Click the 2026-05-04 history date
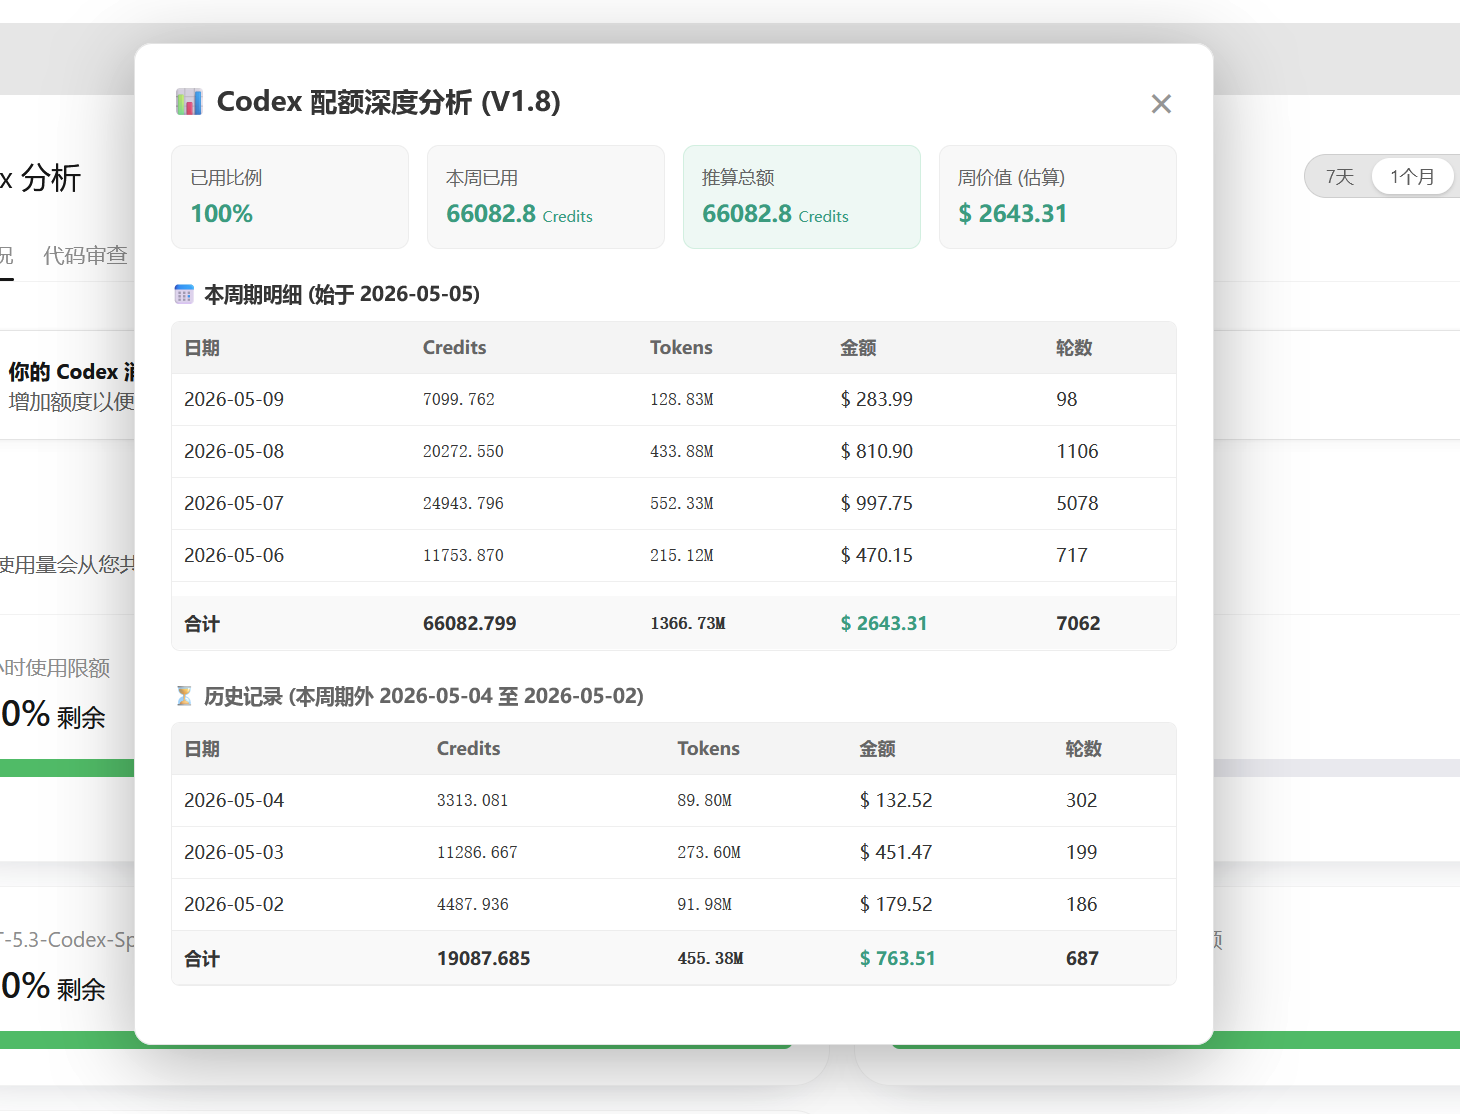The height and width of the screenshot is (1114, 1460). tap(234, 800)
